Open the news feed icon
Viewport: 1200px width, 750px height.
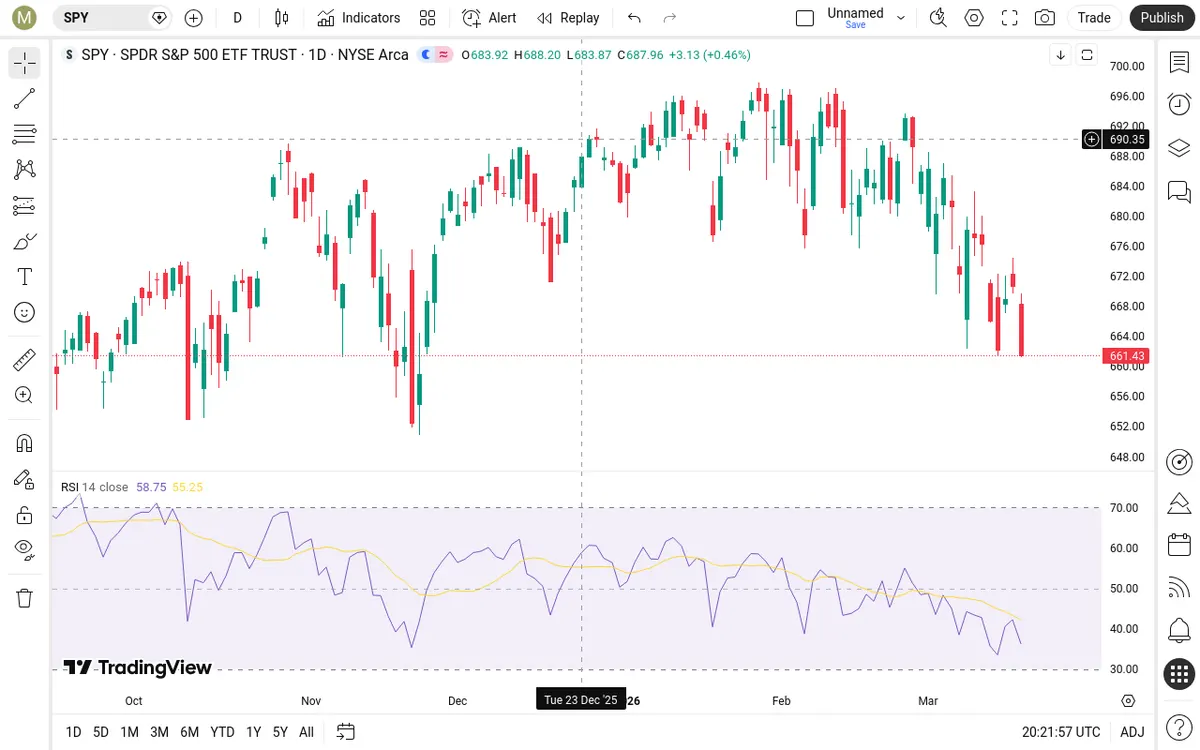tap(1179, 588)
